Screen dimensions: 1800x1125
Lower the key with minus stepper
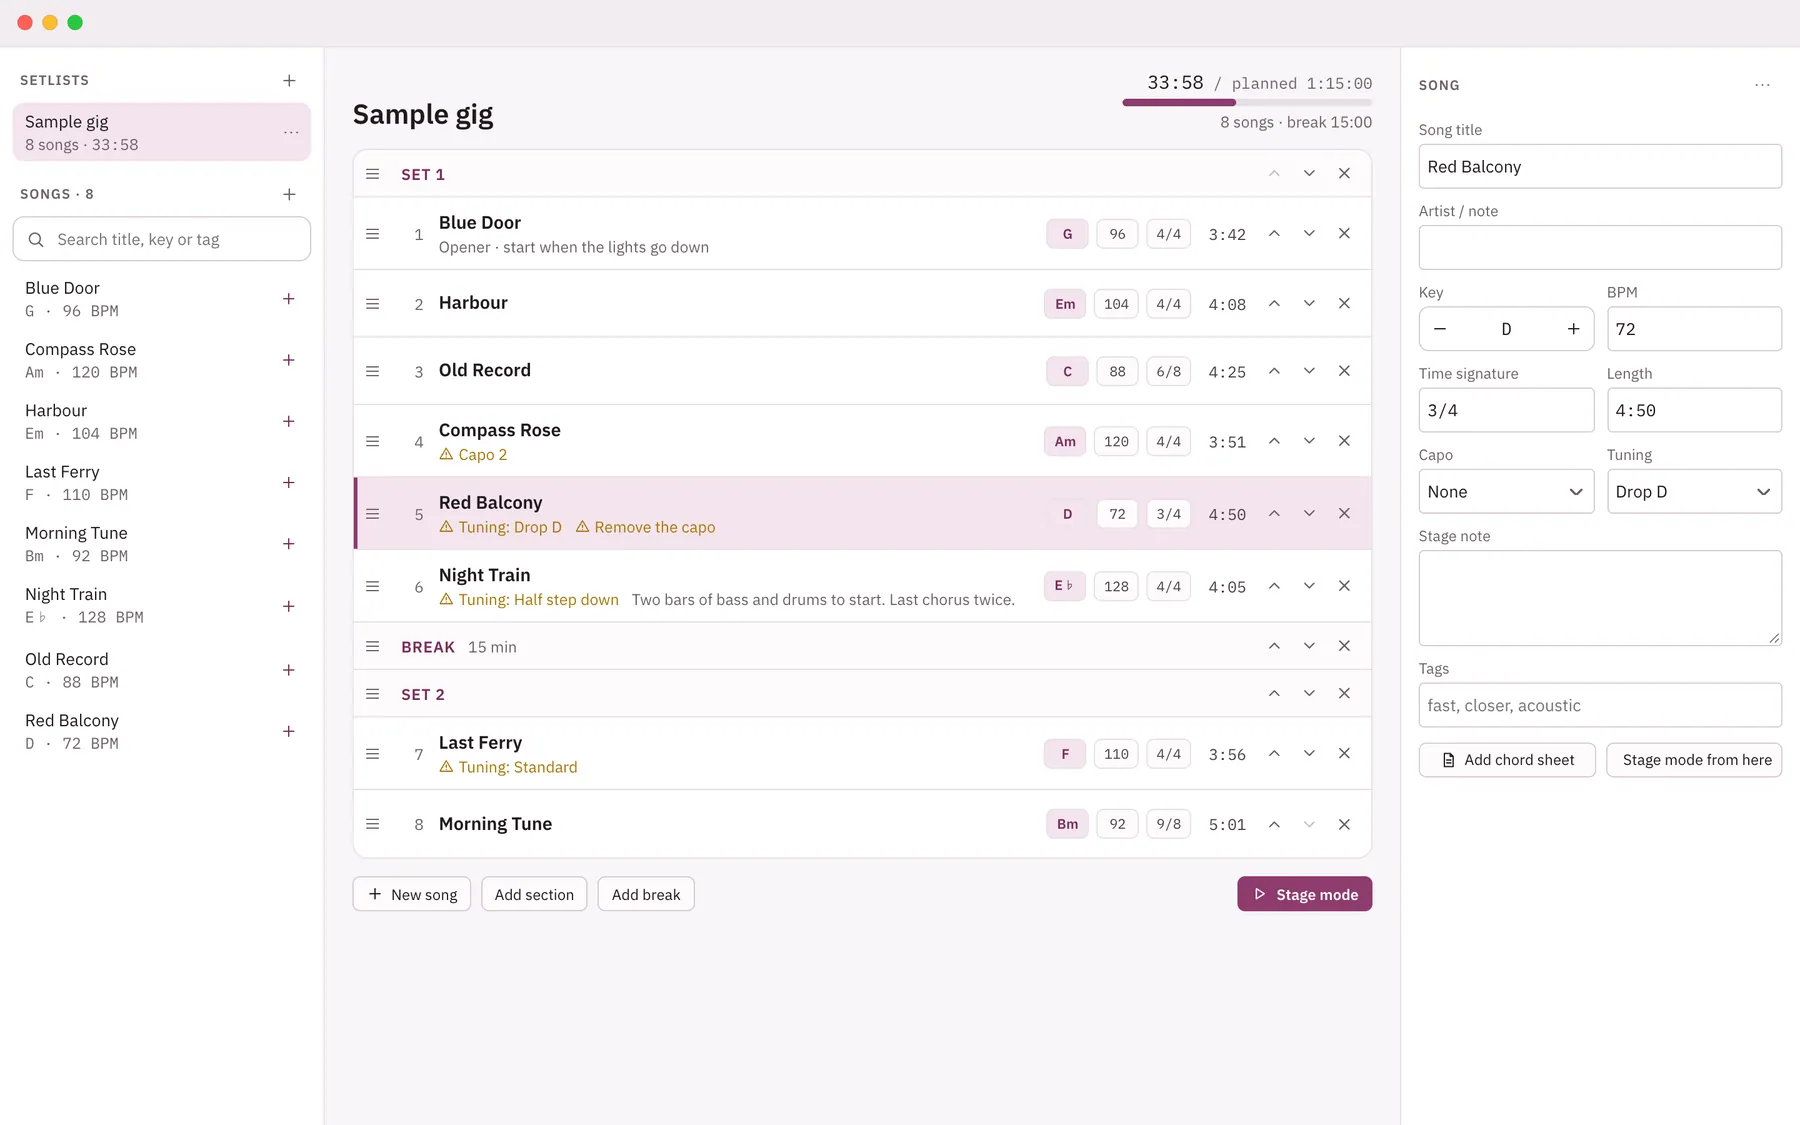click(x=1440, y=329)
